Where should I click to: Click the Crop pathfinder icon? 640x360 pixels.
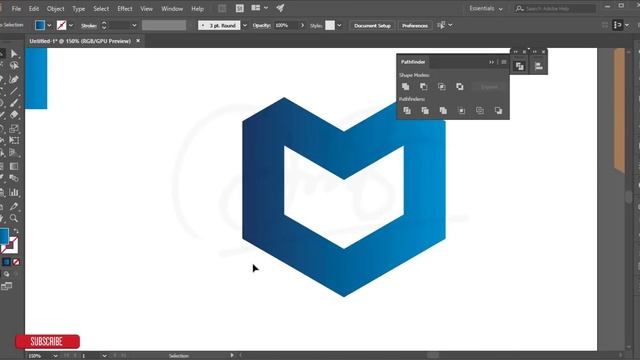tap(461, 111)
